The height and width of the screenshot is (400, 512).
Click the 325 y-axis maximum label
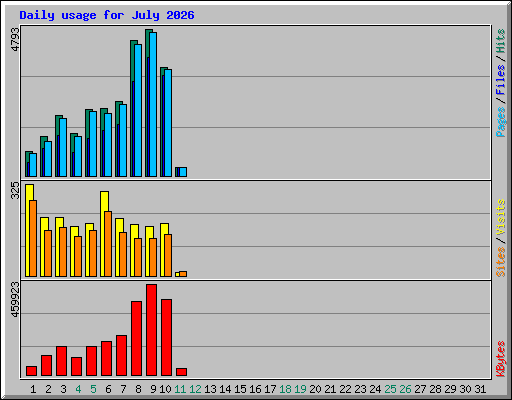[15, 190]
